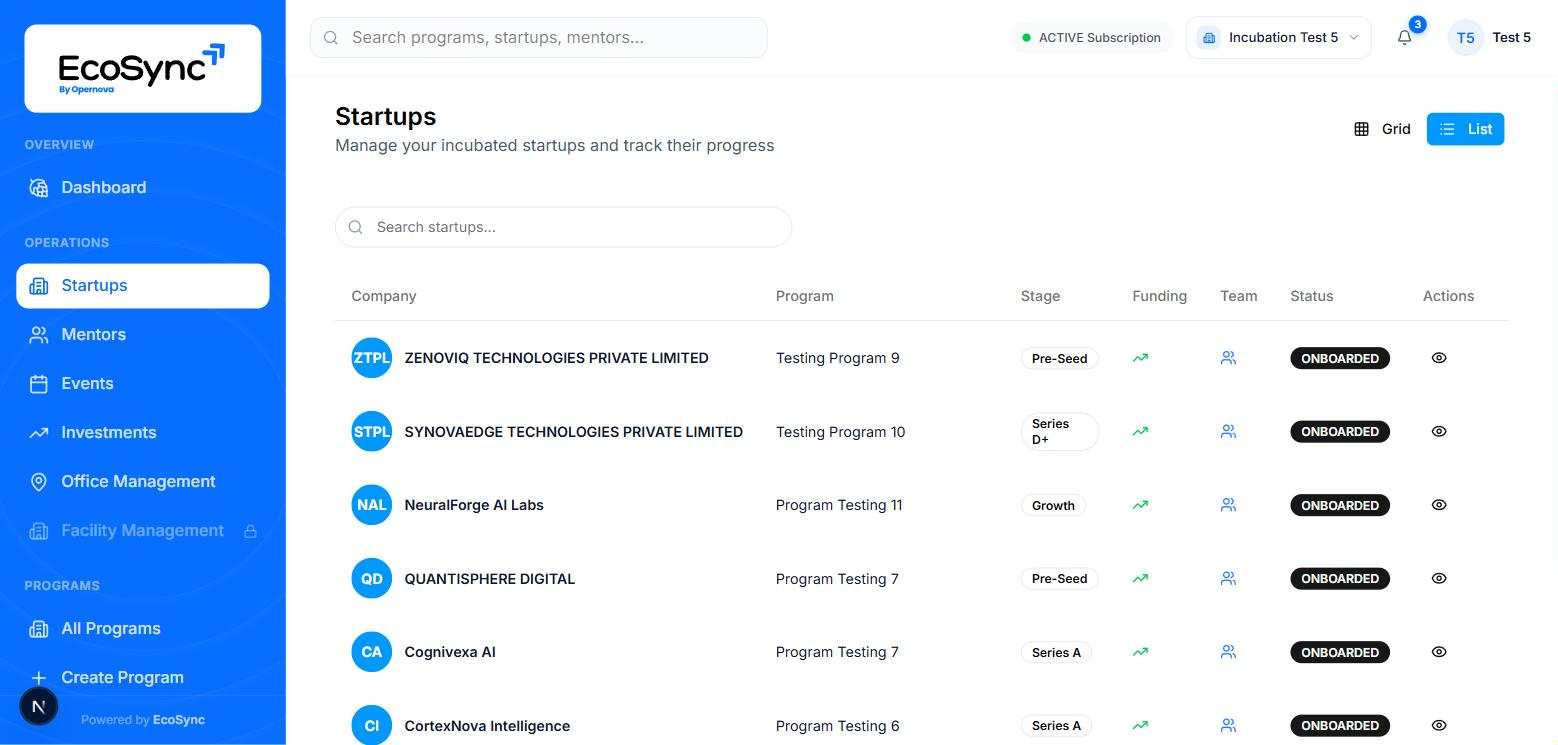Click the ACTIVE Subscription badge
The width and height of the screenshot is (1558, 745).
pos(1091,38)
